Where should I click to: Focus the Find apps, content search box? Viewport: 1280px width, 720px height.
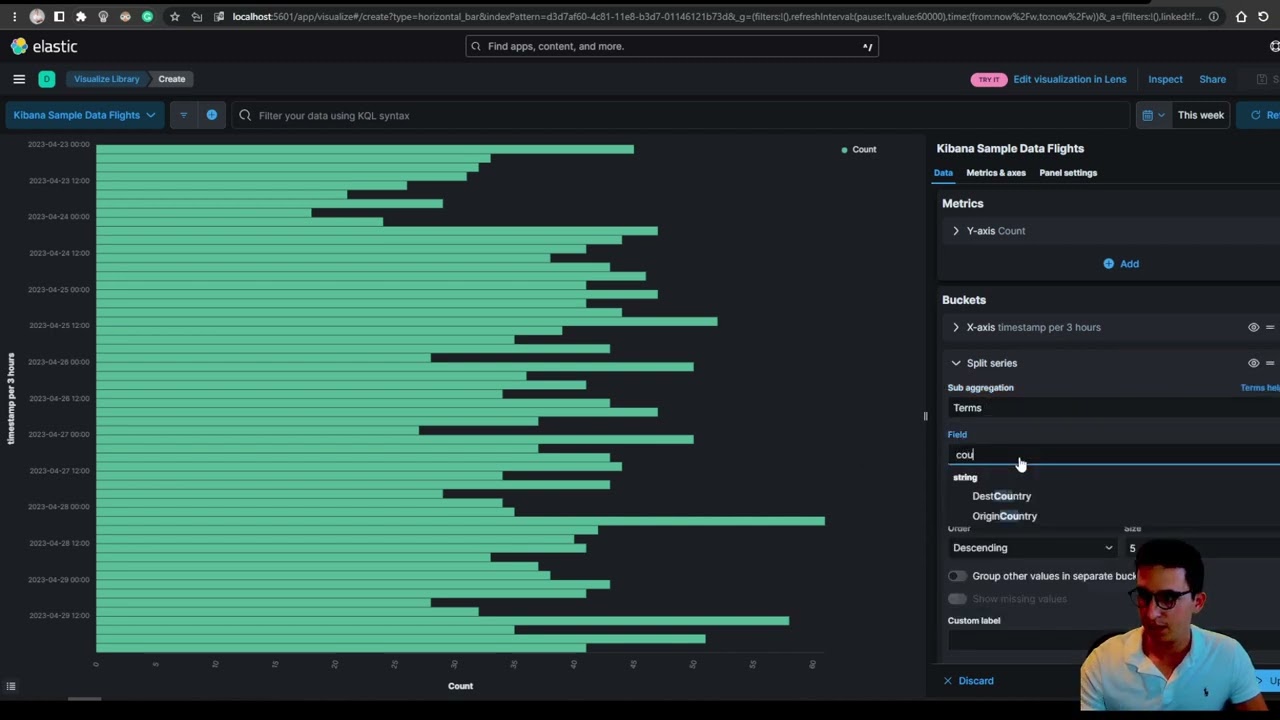pyautogui.click(x=672, y=46)
